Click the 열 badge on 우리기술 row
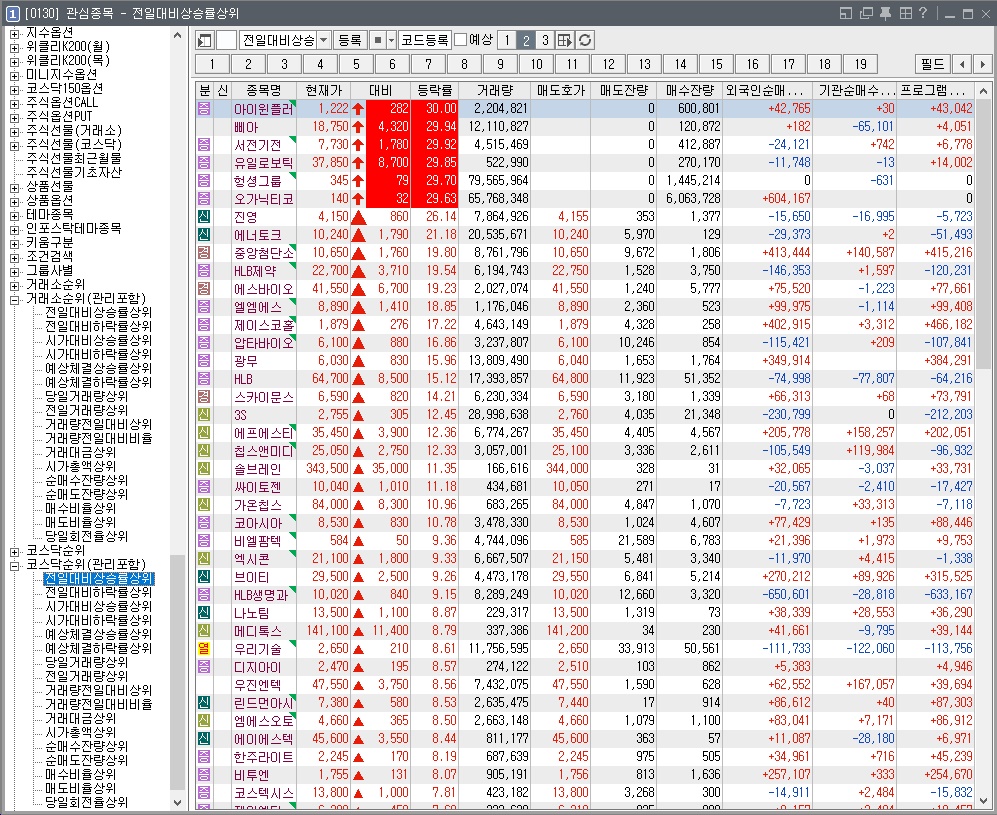The image size is (997, 815). pyautogui.click(x=203, y=648)
